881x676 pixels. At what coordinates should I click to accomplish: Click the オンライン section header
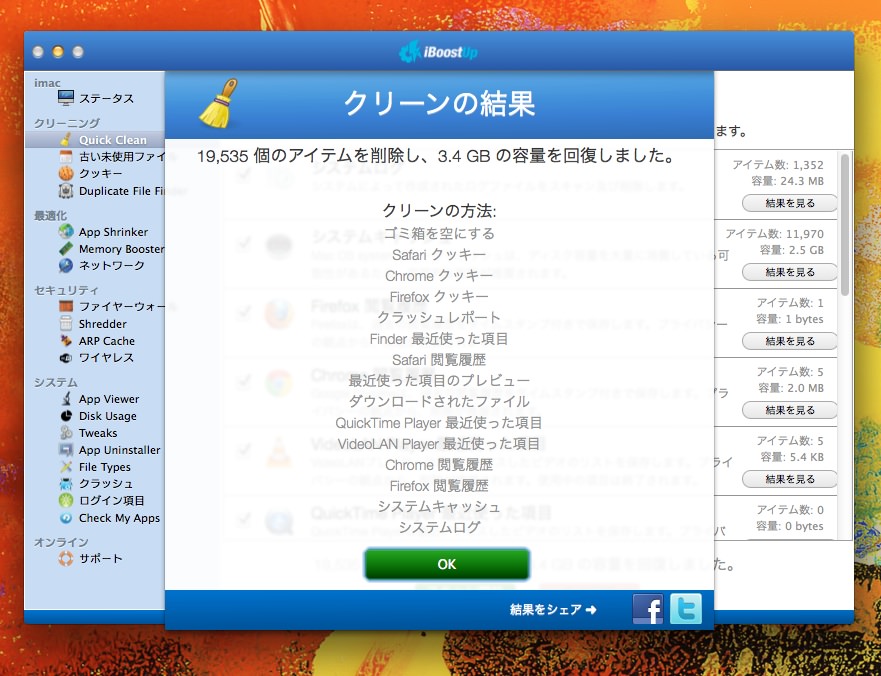[61, 542]
